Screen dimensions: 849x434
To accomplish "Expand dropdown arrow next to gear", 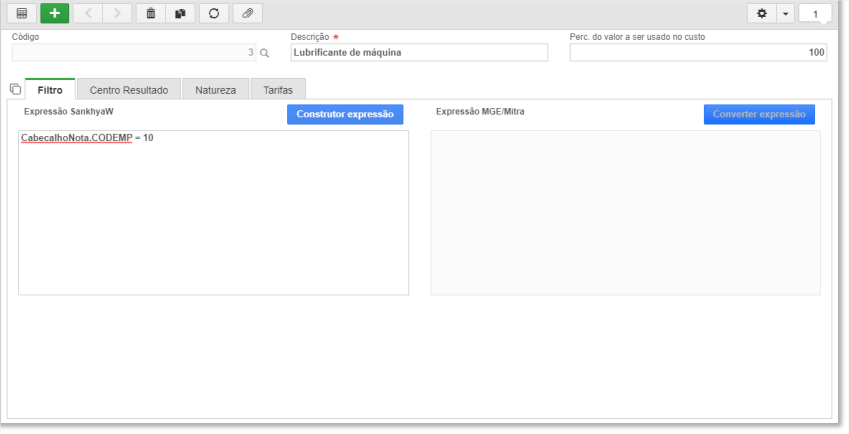I will click(785, 14).
